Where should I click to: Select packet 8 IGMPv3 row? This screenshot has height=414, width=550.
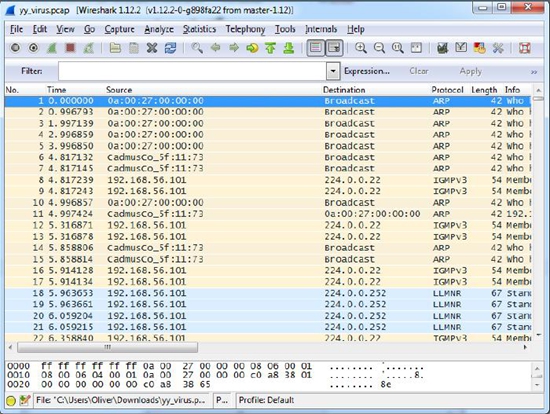[268, 180]
